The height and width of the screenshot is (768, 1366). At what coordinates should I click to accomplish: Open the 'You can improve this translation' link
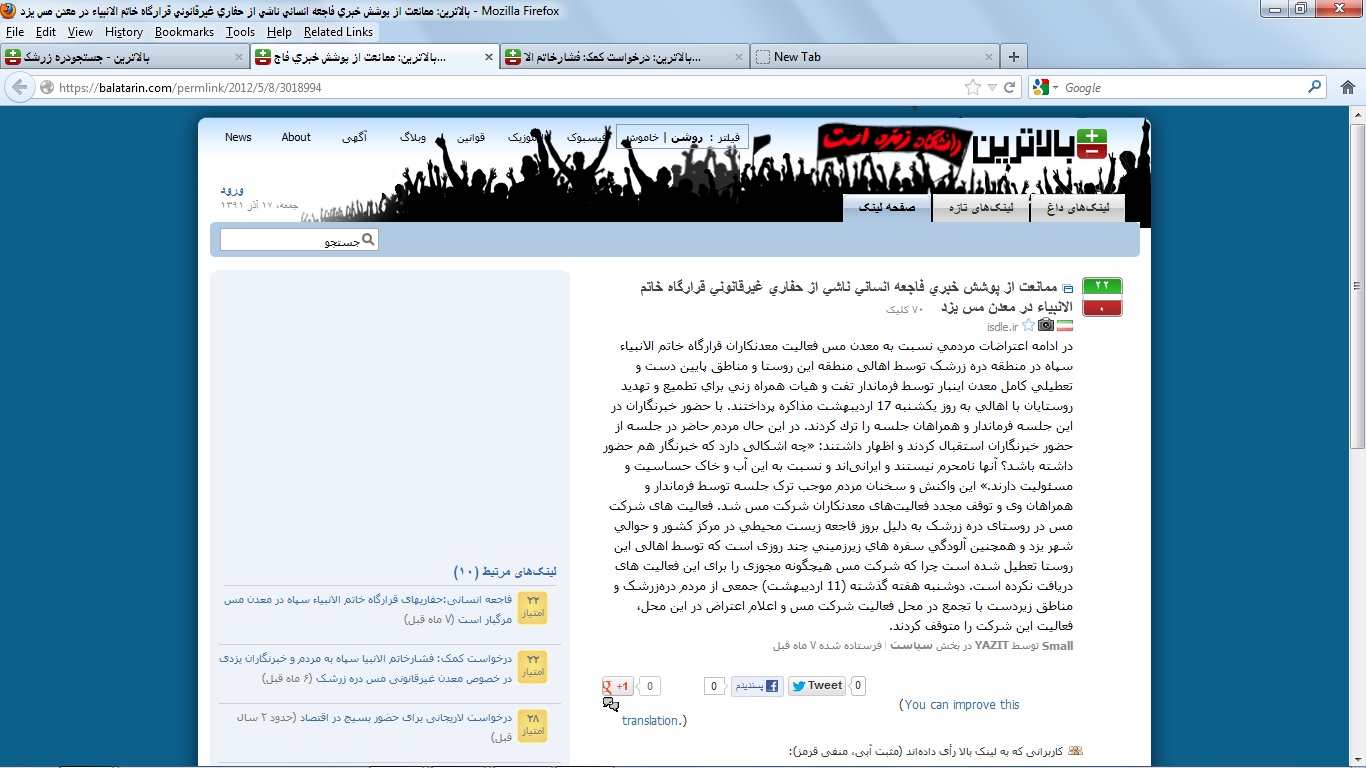(959, 704)
